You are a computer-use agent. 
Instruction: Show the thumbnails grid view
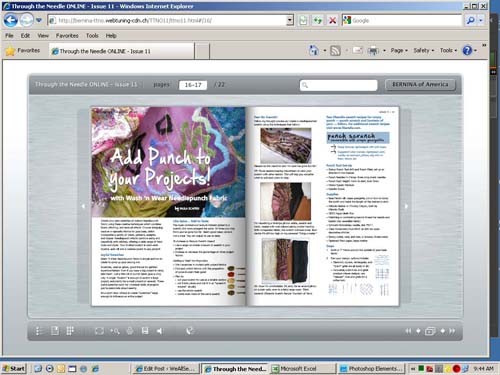[70, 331]
